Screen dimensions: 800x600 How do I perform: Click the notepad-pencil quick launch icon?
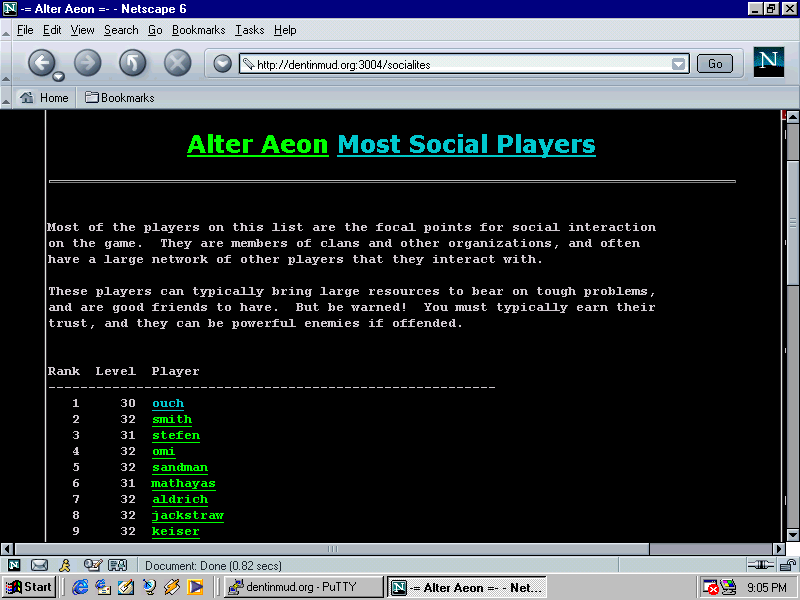click(x=126, y=587)
